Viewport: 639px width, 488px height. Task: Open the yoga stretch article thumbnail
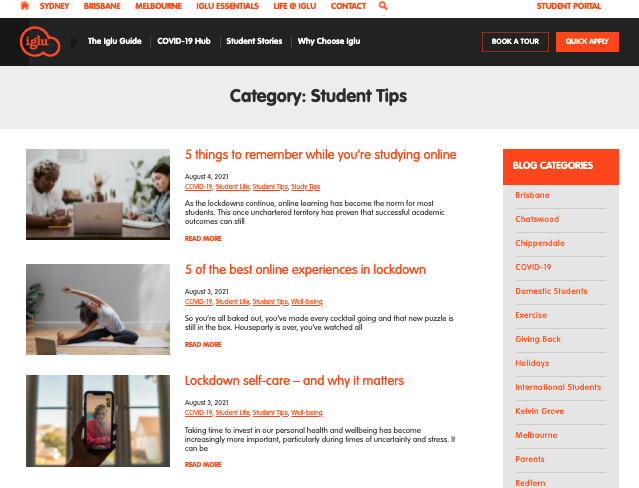[x=98, y=309]
